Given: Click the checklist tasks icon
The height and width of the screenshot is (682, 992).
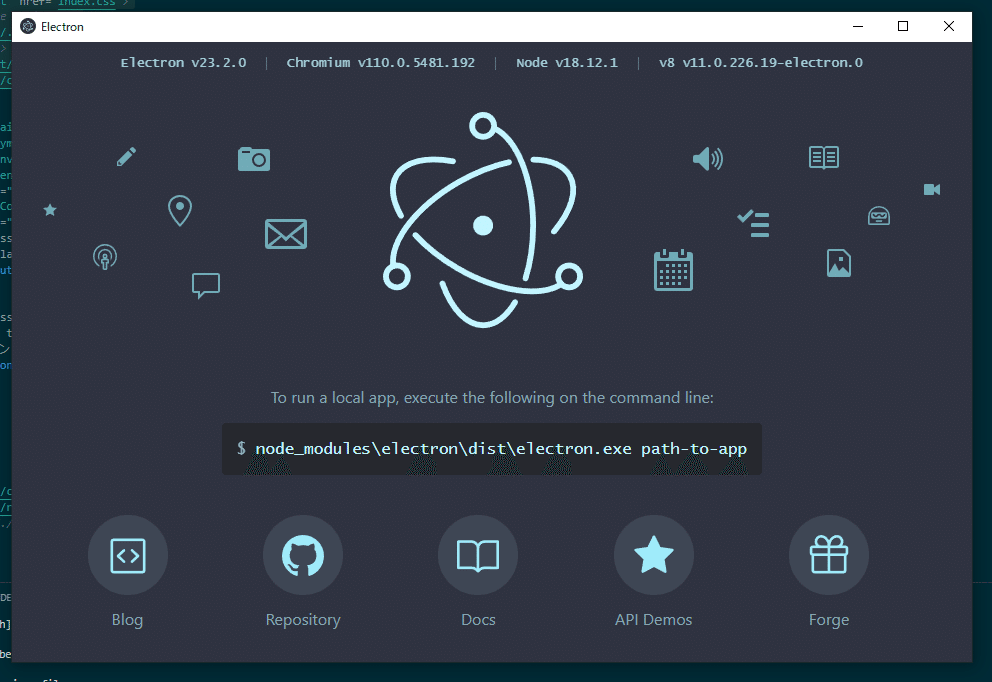Looking at the screenshot, I should (x=753, y=223).
